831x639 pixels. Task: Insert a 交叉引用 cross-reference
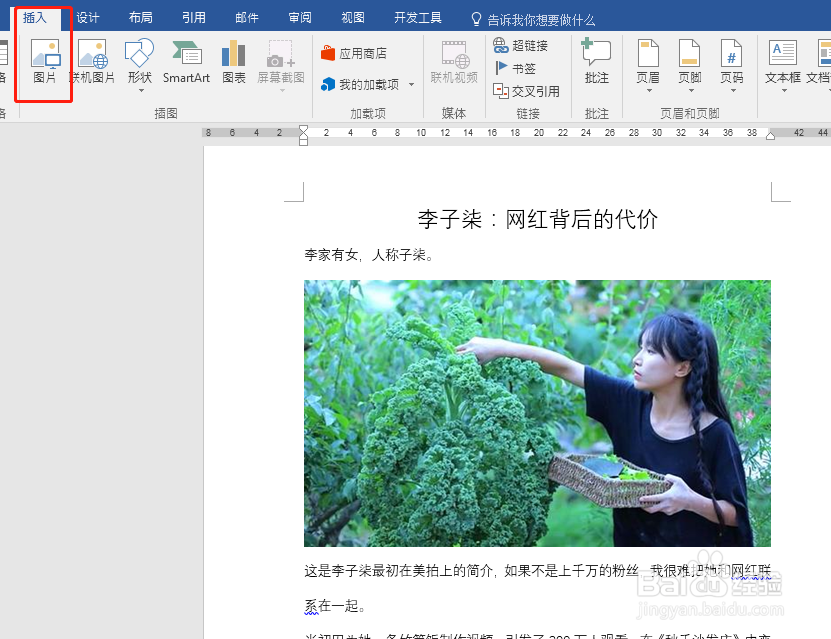click(526, 91)
